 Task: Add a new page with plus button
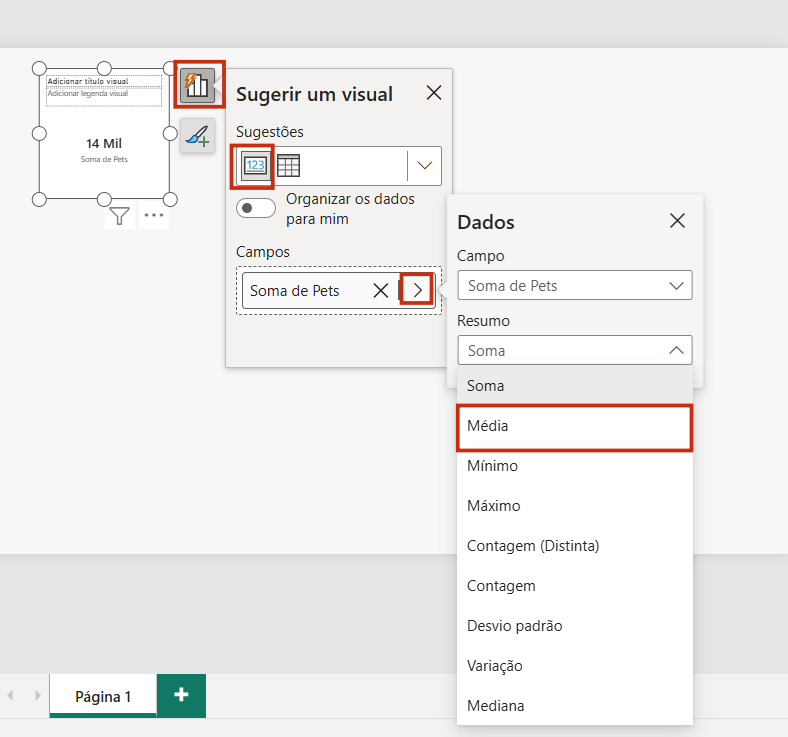pyautogui.click(x=181, y=695)
